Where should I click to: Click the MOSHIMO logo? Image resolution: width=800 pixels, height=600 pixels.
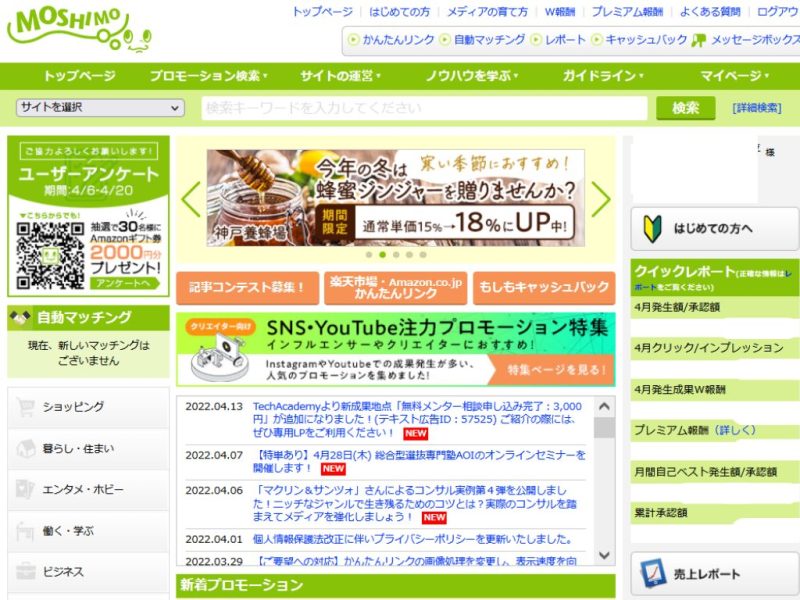coord(79,30)
